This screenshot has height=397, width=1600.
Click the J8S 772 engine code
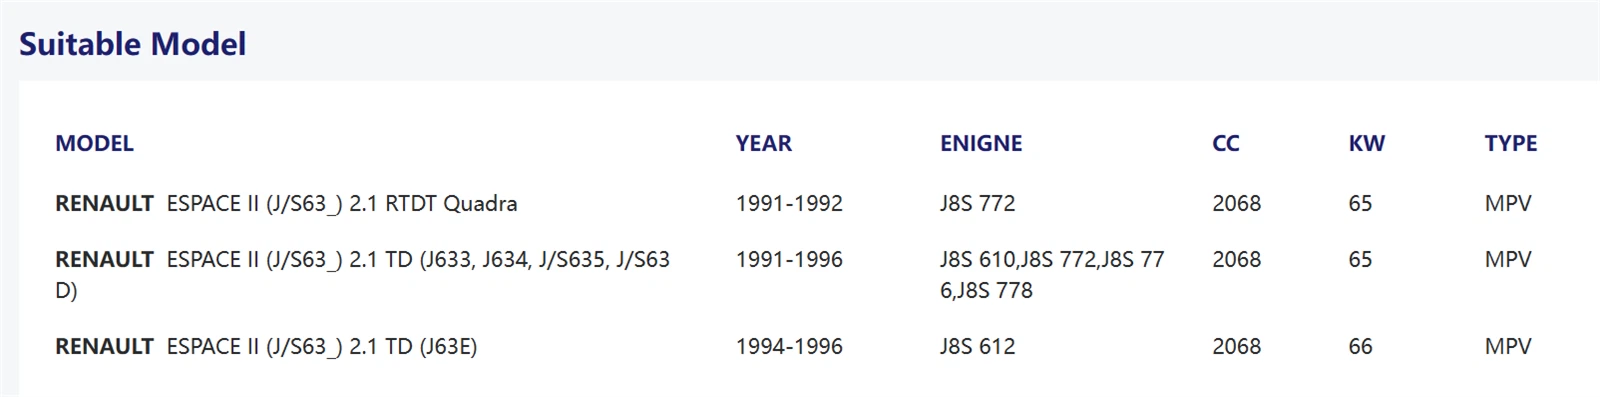coord(977,203)
